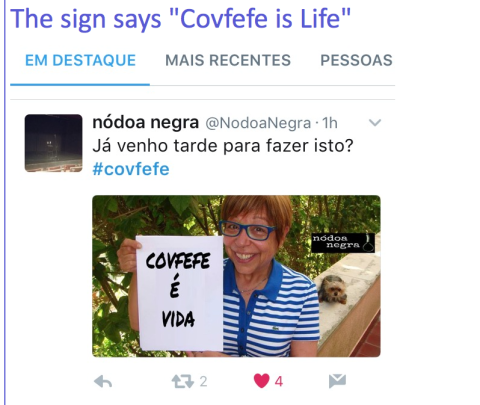Open the tweet options chevron menu
Viewport: 480px width, 405px height.
click(x=375, y=123)
